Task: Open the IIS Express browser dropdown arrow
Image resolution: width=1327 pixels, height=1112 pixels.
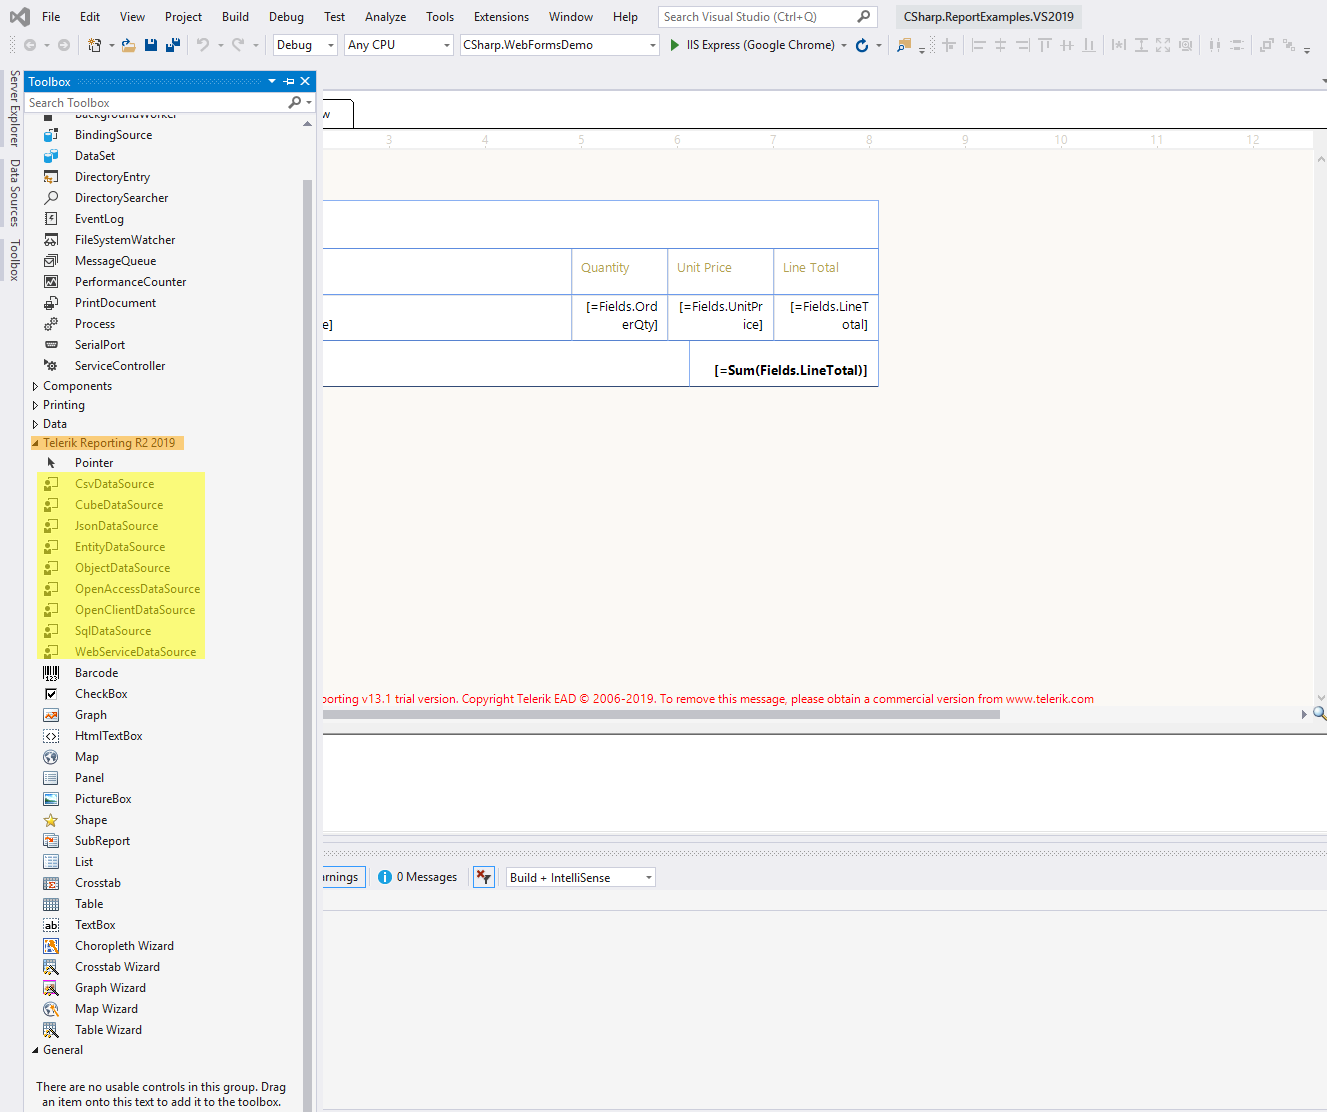Action: [844, 45]
